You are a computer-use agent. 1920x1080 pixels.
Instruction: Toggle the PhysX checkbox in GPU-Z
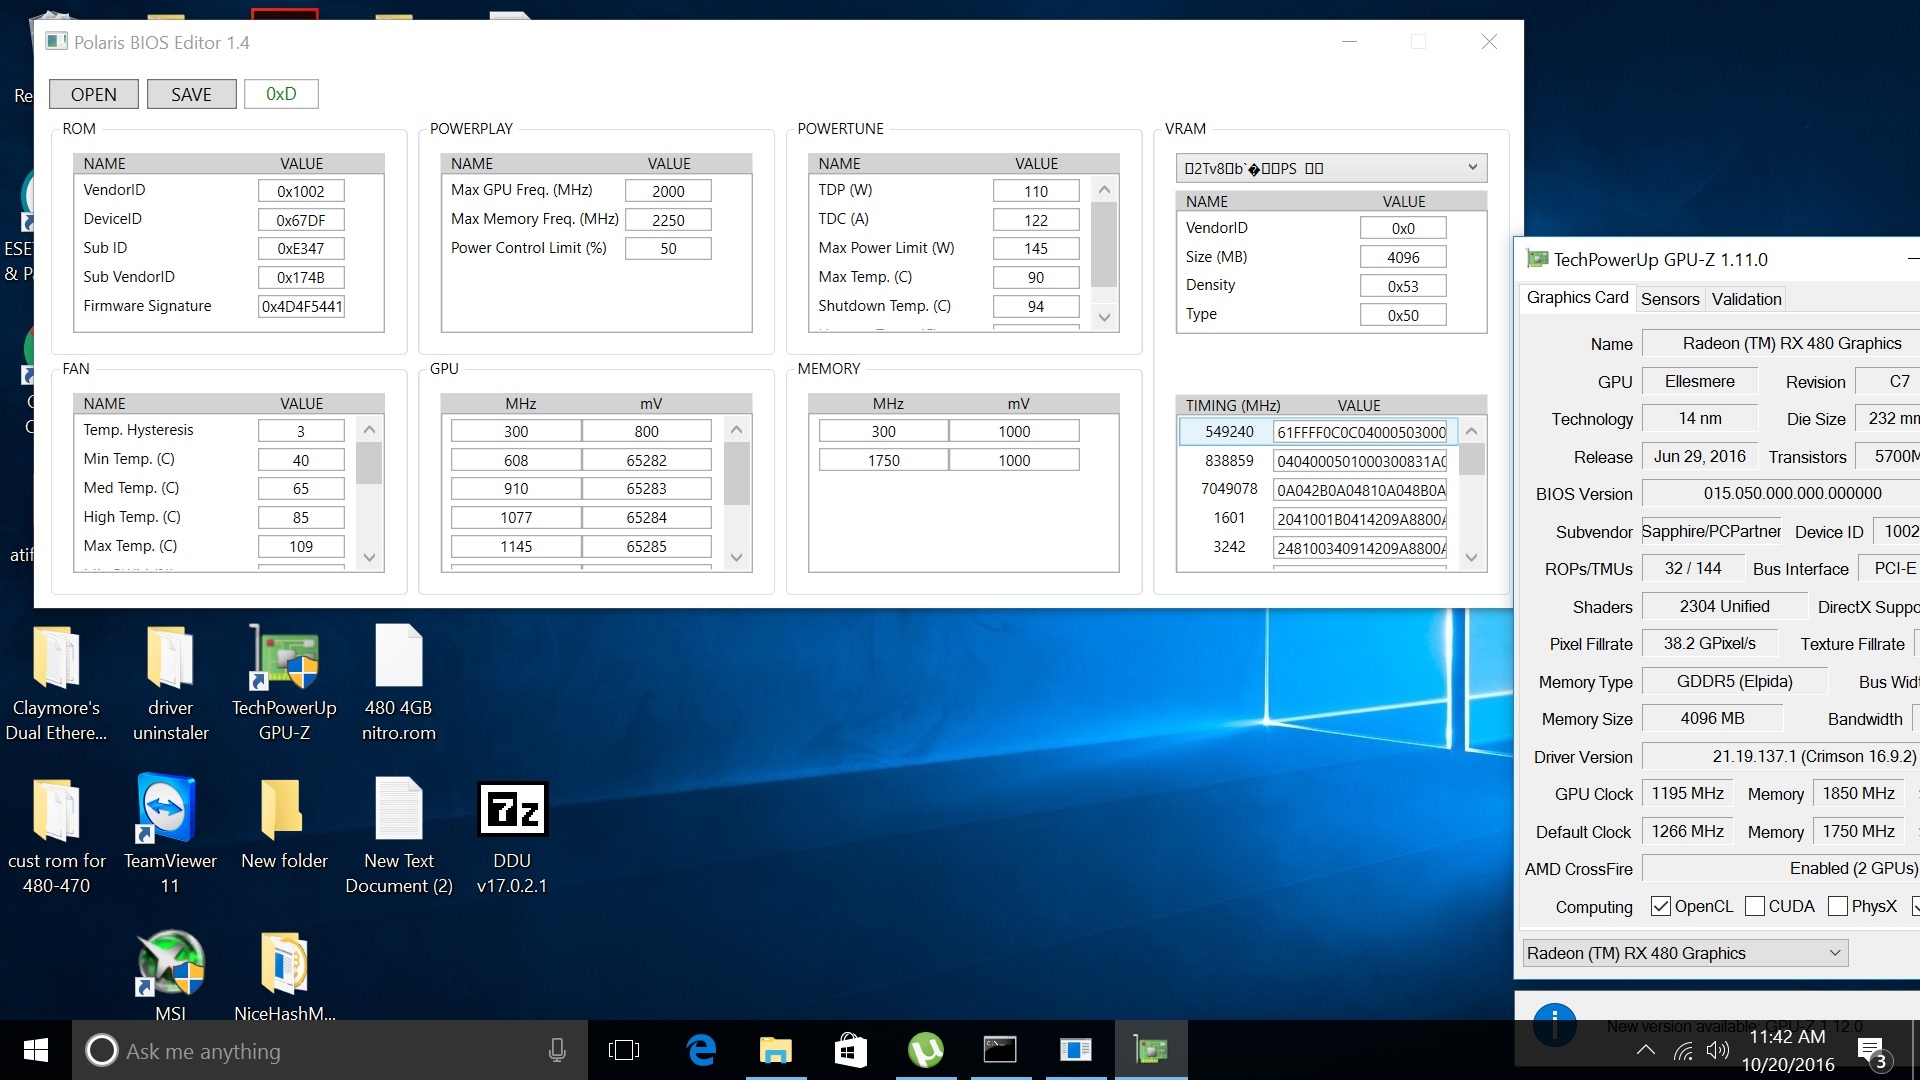(1837, 906)
